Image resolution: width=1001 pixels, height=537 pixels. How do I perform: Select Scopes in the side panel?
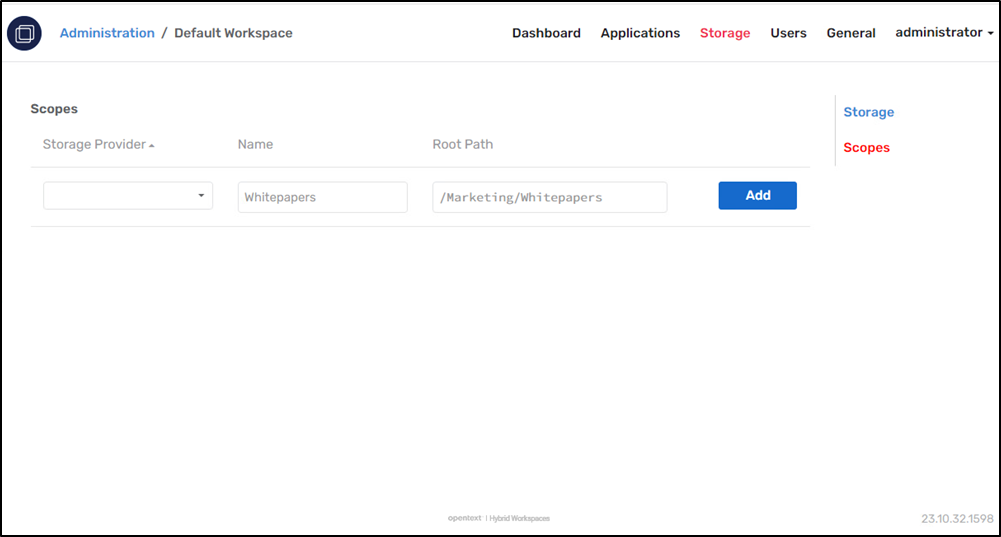[866, 147]
